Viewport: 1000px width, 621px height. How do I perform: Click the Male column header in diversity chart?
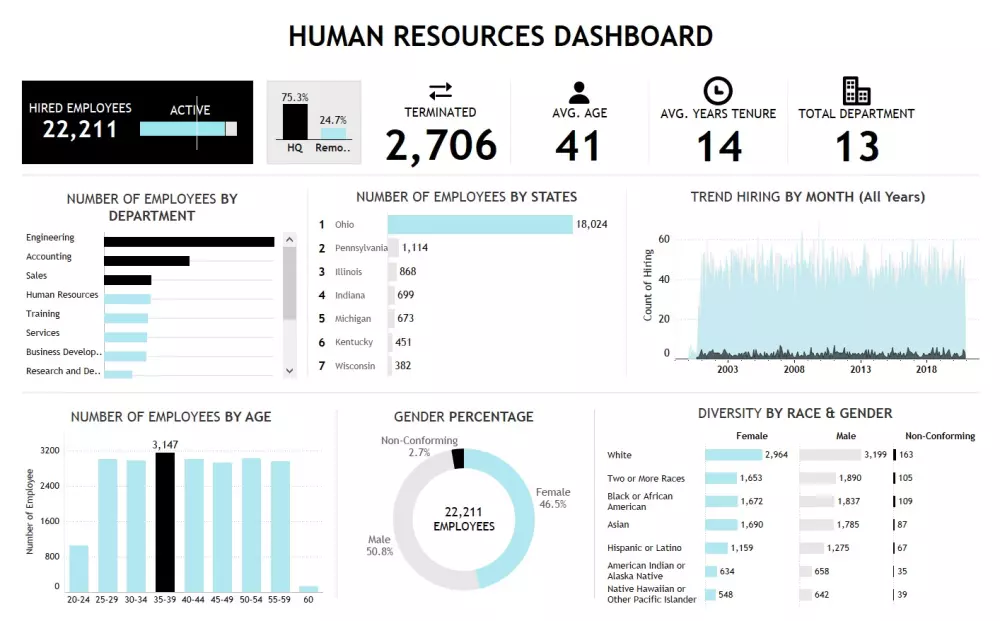tap(845, 435)
